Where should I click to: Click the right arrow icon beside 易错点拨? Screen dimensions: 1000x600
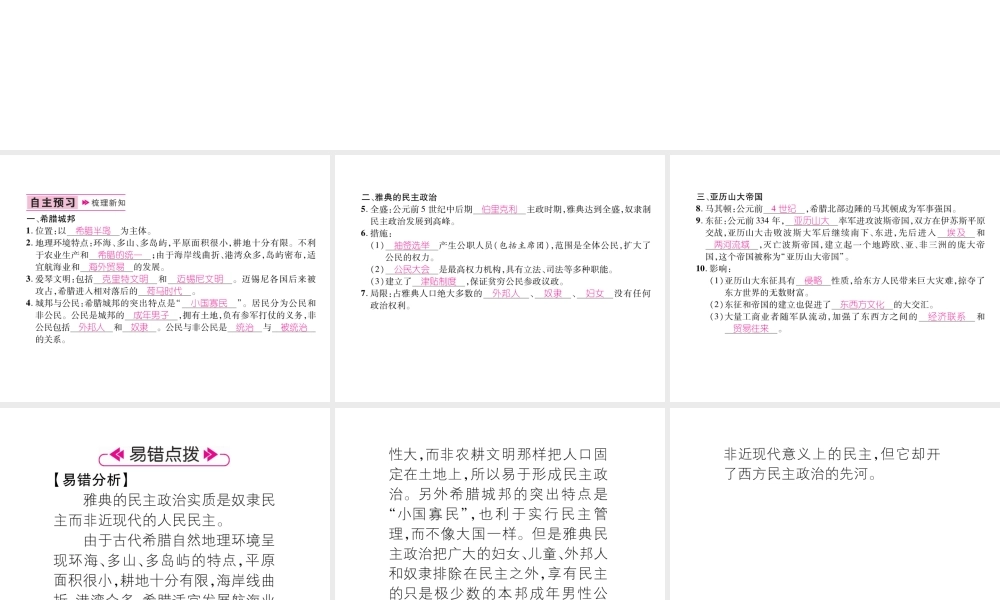coord(212,455)
